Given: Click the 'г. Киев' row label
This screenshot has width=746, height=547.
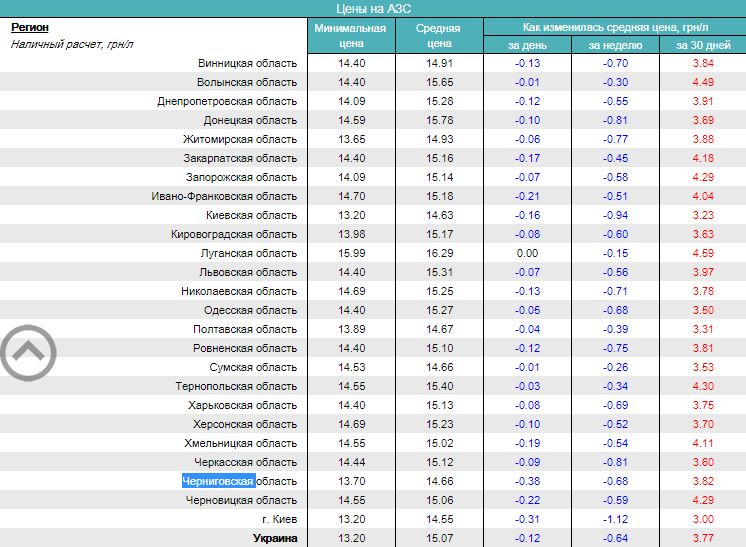Looking at the screenshot, I should tap(278, 520).
